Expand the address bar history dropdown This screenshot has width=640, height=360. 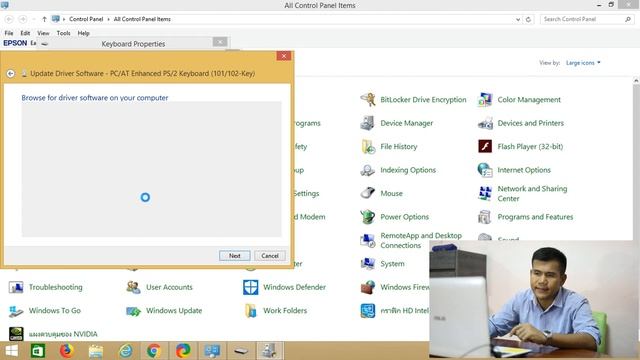pyautogui.click(x=518, y=19)
